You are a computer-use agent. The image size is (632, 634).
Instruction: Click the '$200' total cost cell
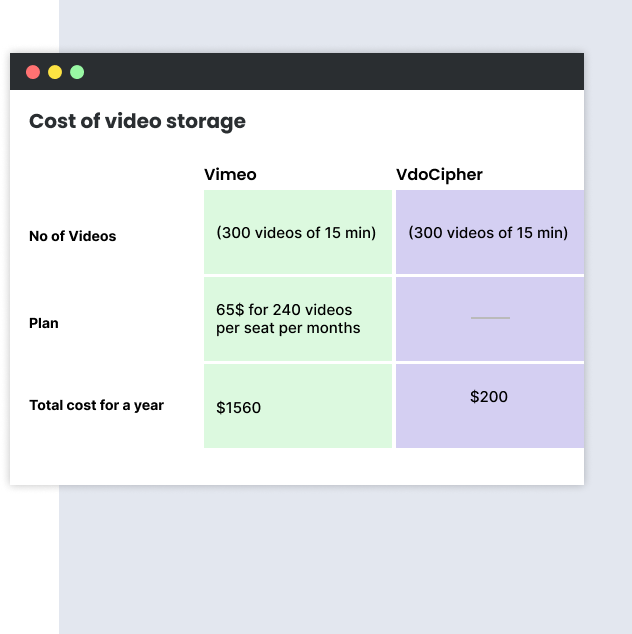point(490,406)
